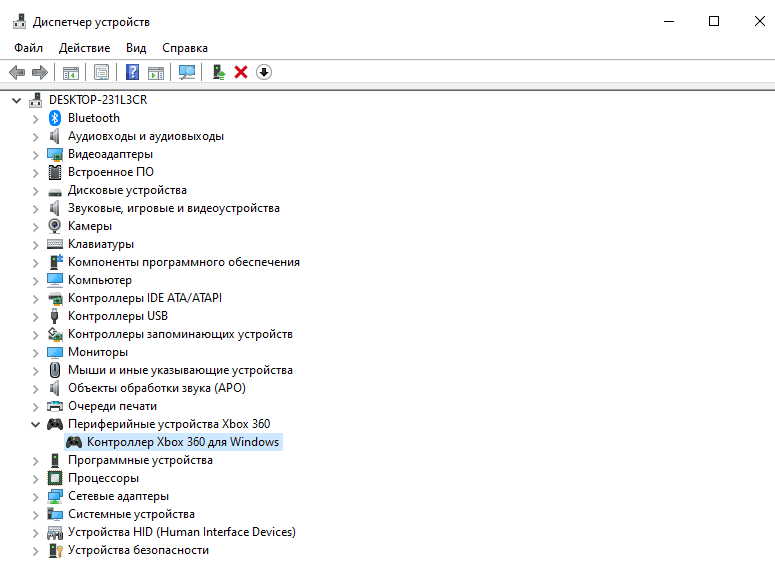This screenshot has width=775, height=575.
Task: Open the Вид menu
Action: 136,48
